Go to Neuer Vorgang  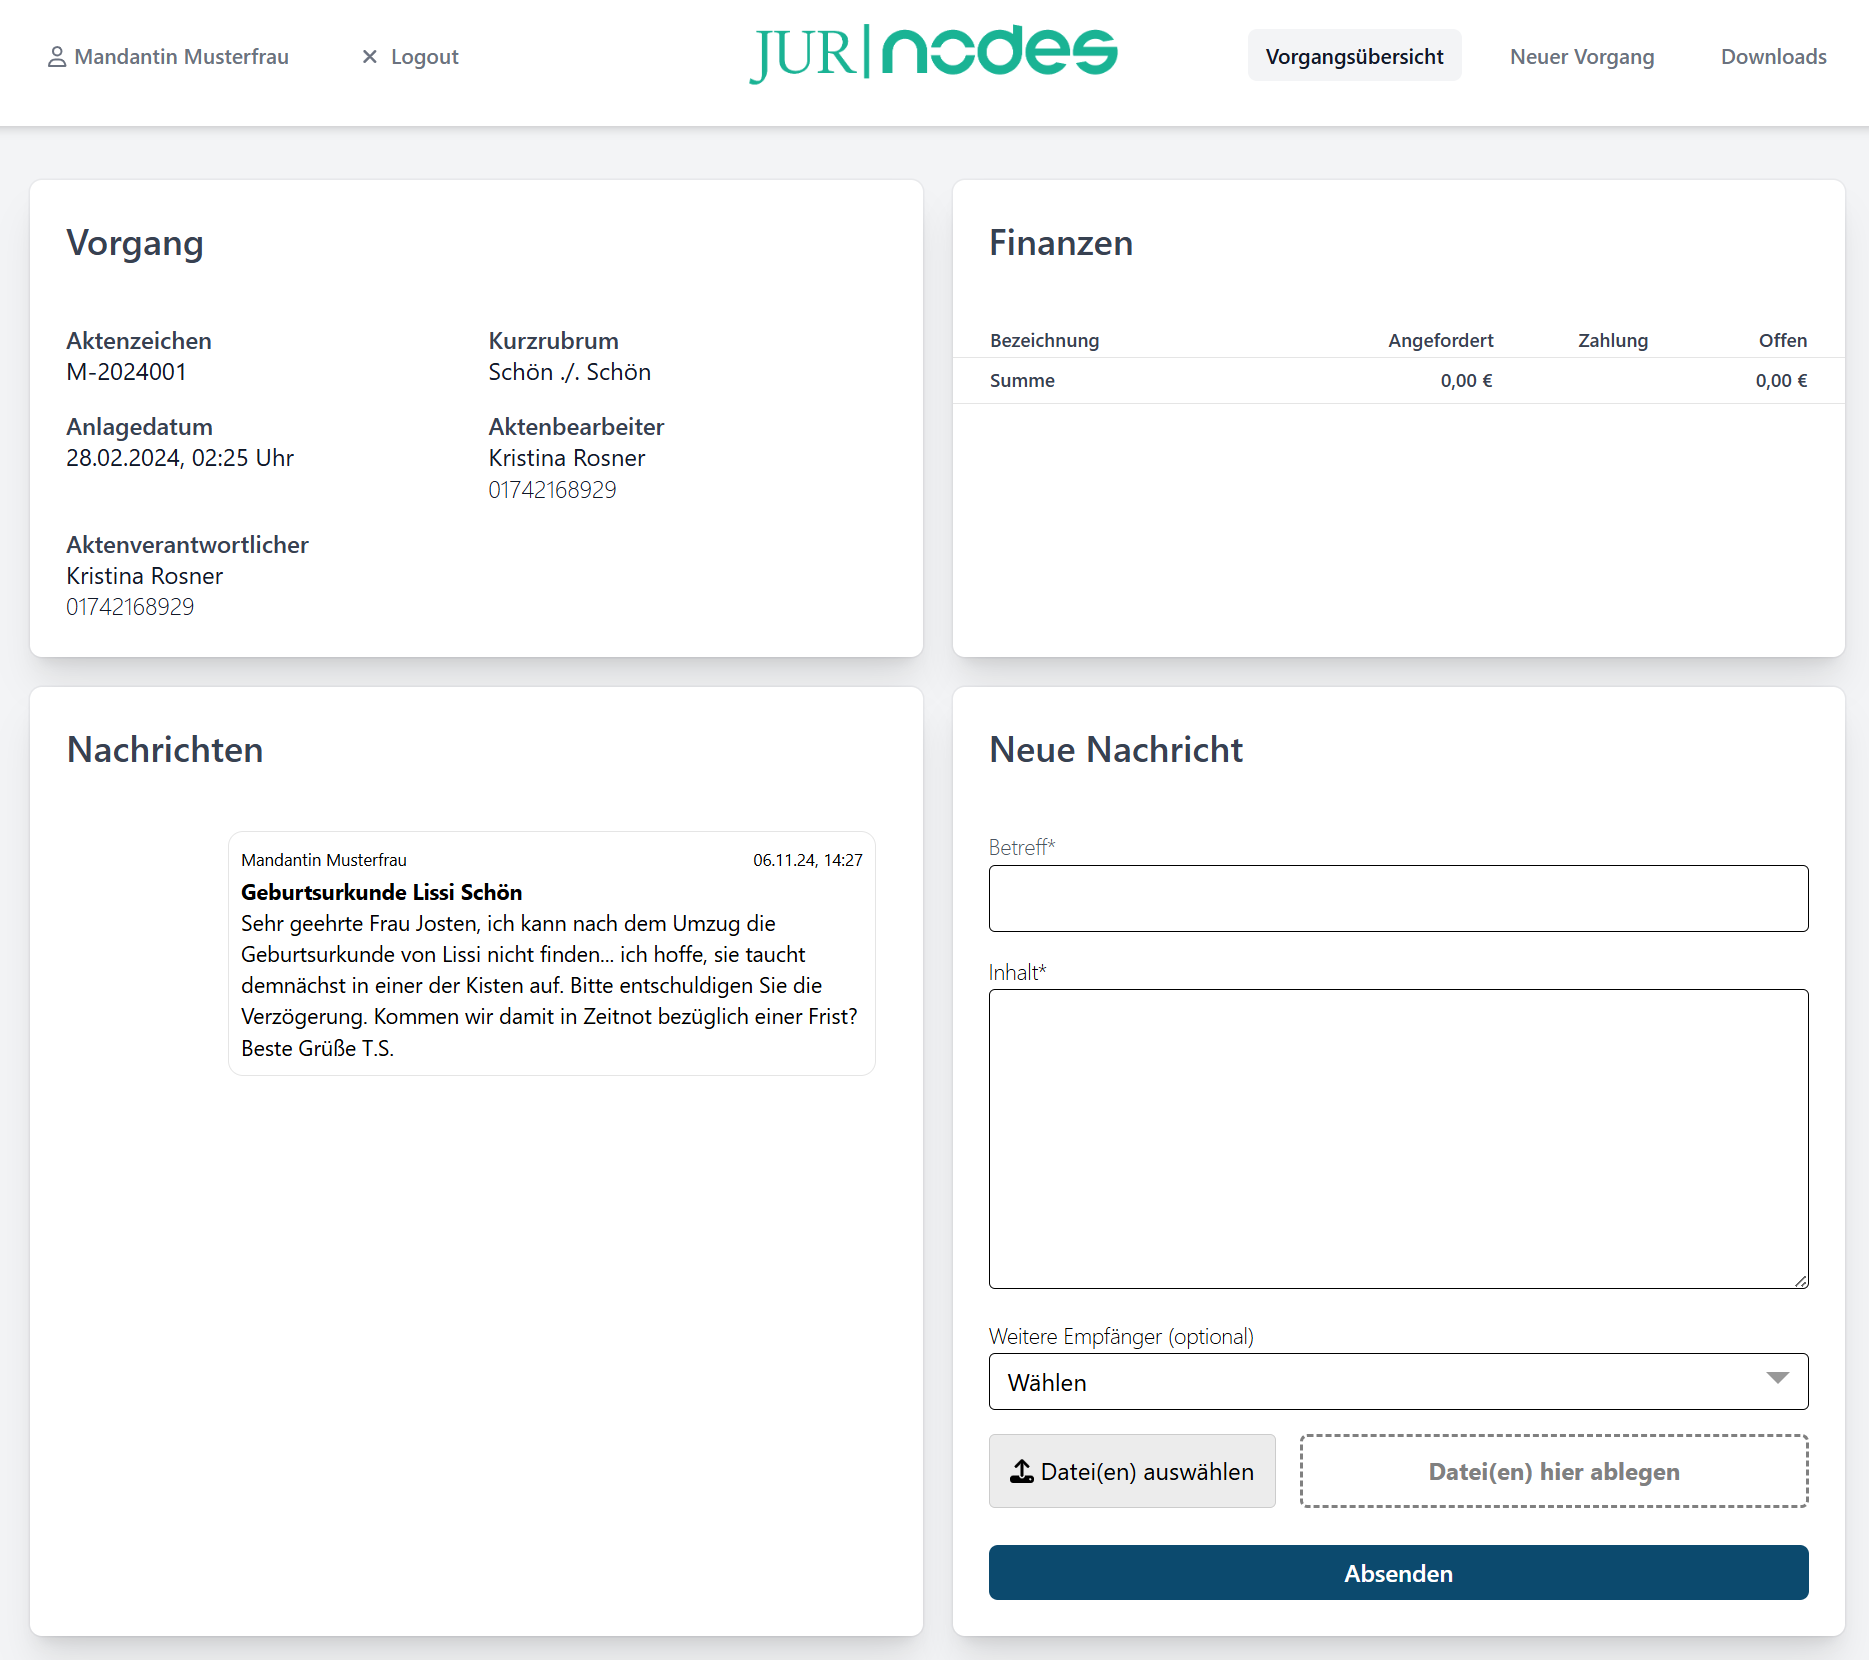(1581, 56)
